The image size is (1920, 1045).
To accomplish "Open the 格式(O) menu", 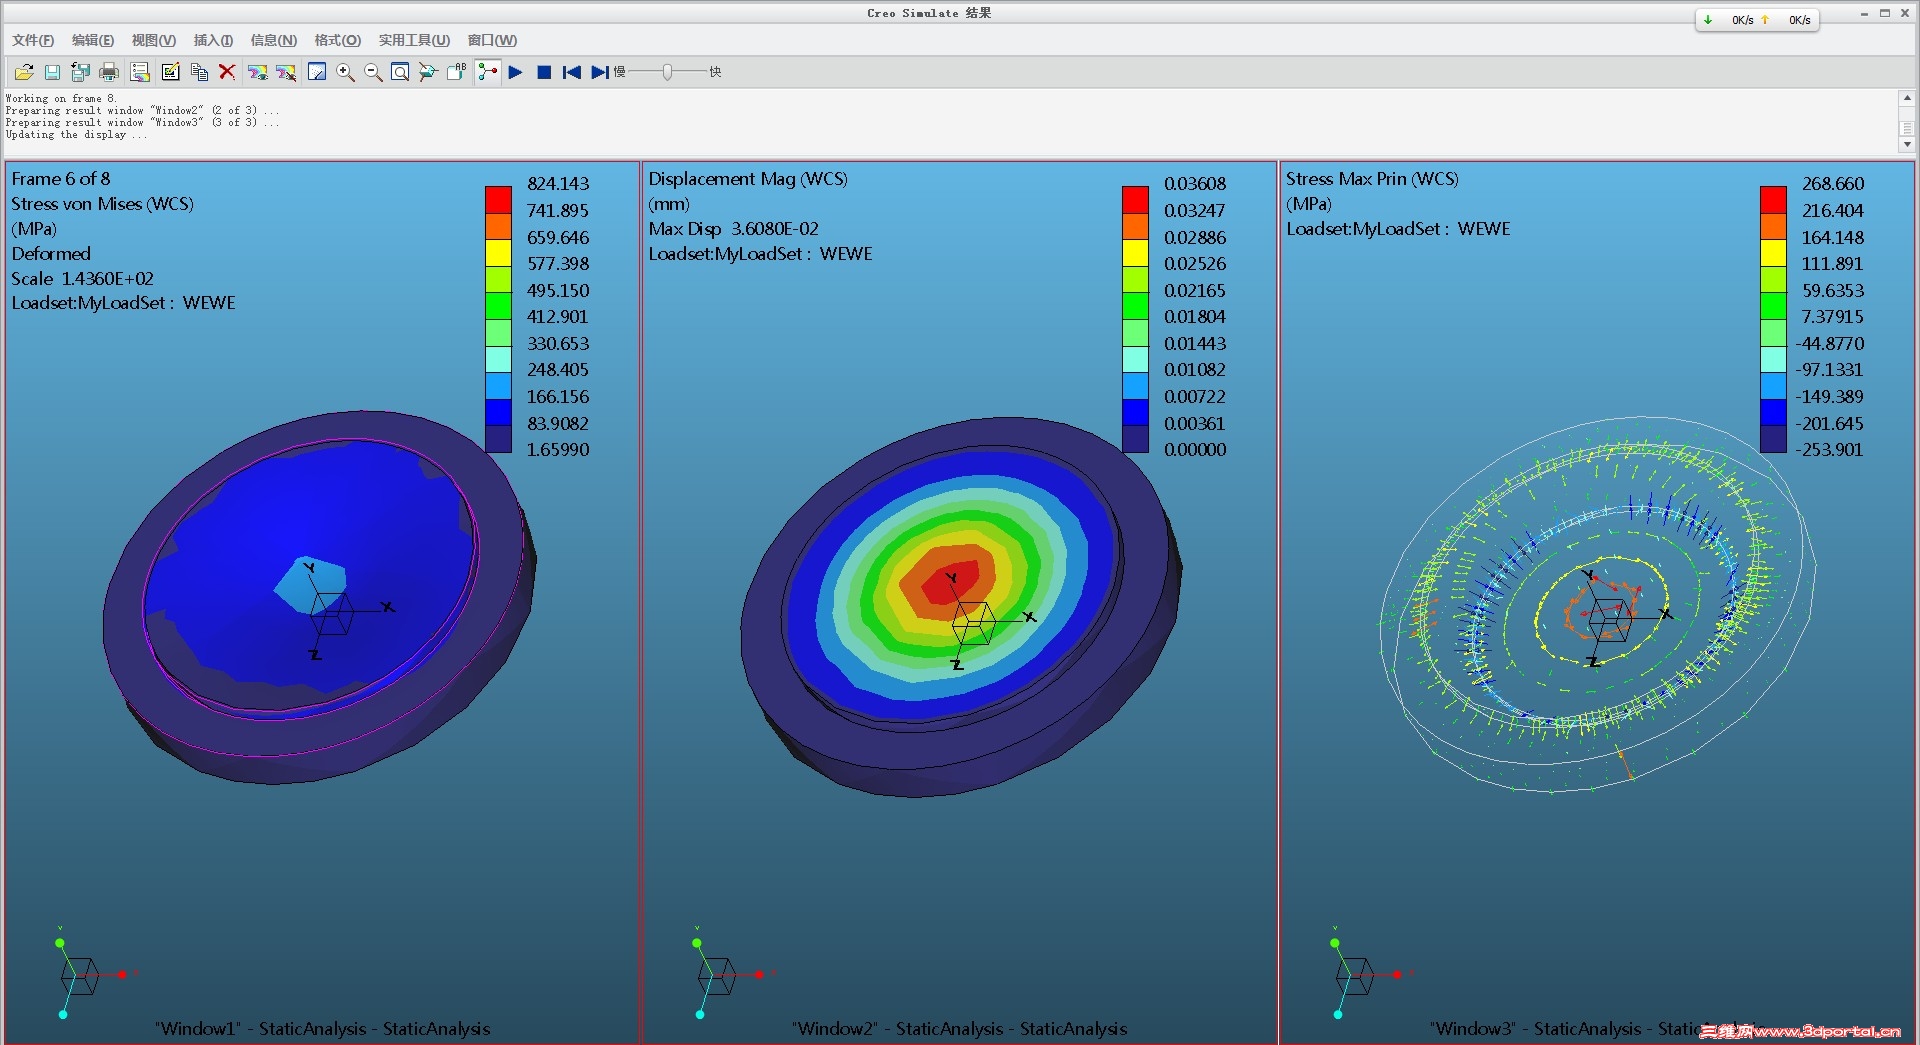I will [x=337, y=40].
